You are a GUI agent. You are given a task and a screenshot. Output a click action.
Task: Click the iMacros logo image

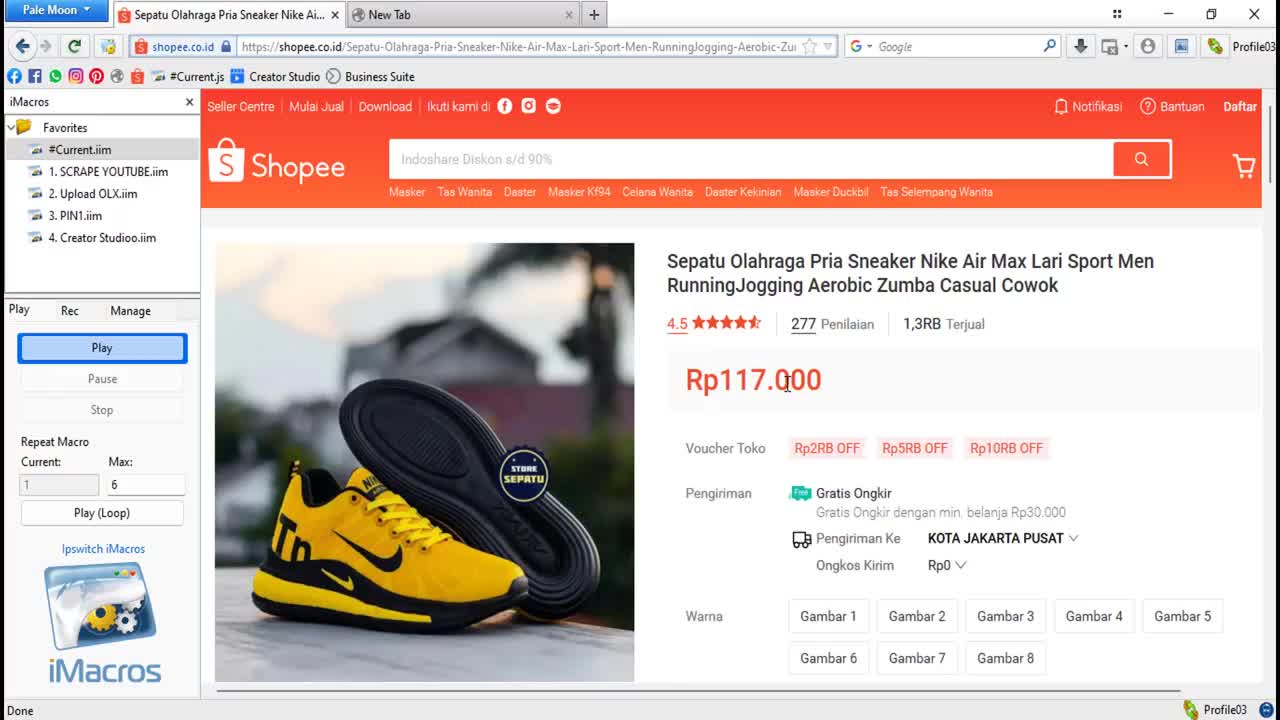pyautogui.click(x=103, y=623)
